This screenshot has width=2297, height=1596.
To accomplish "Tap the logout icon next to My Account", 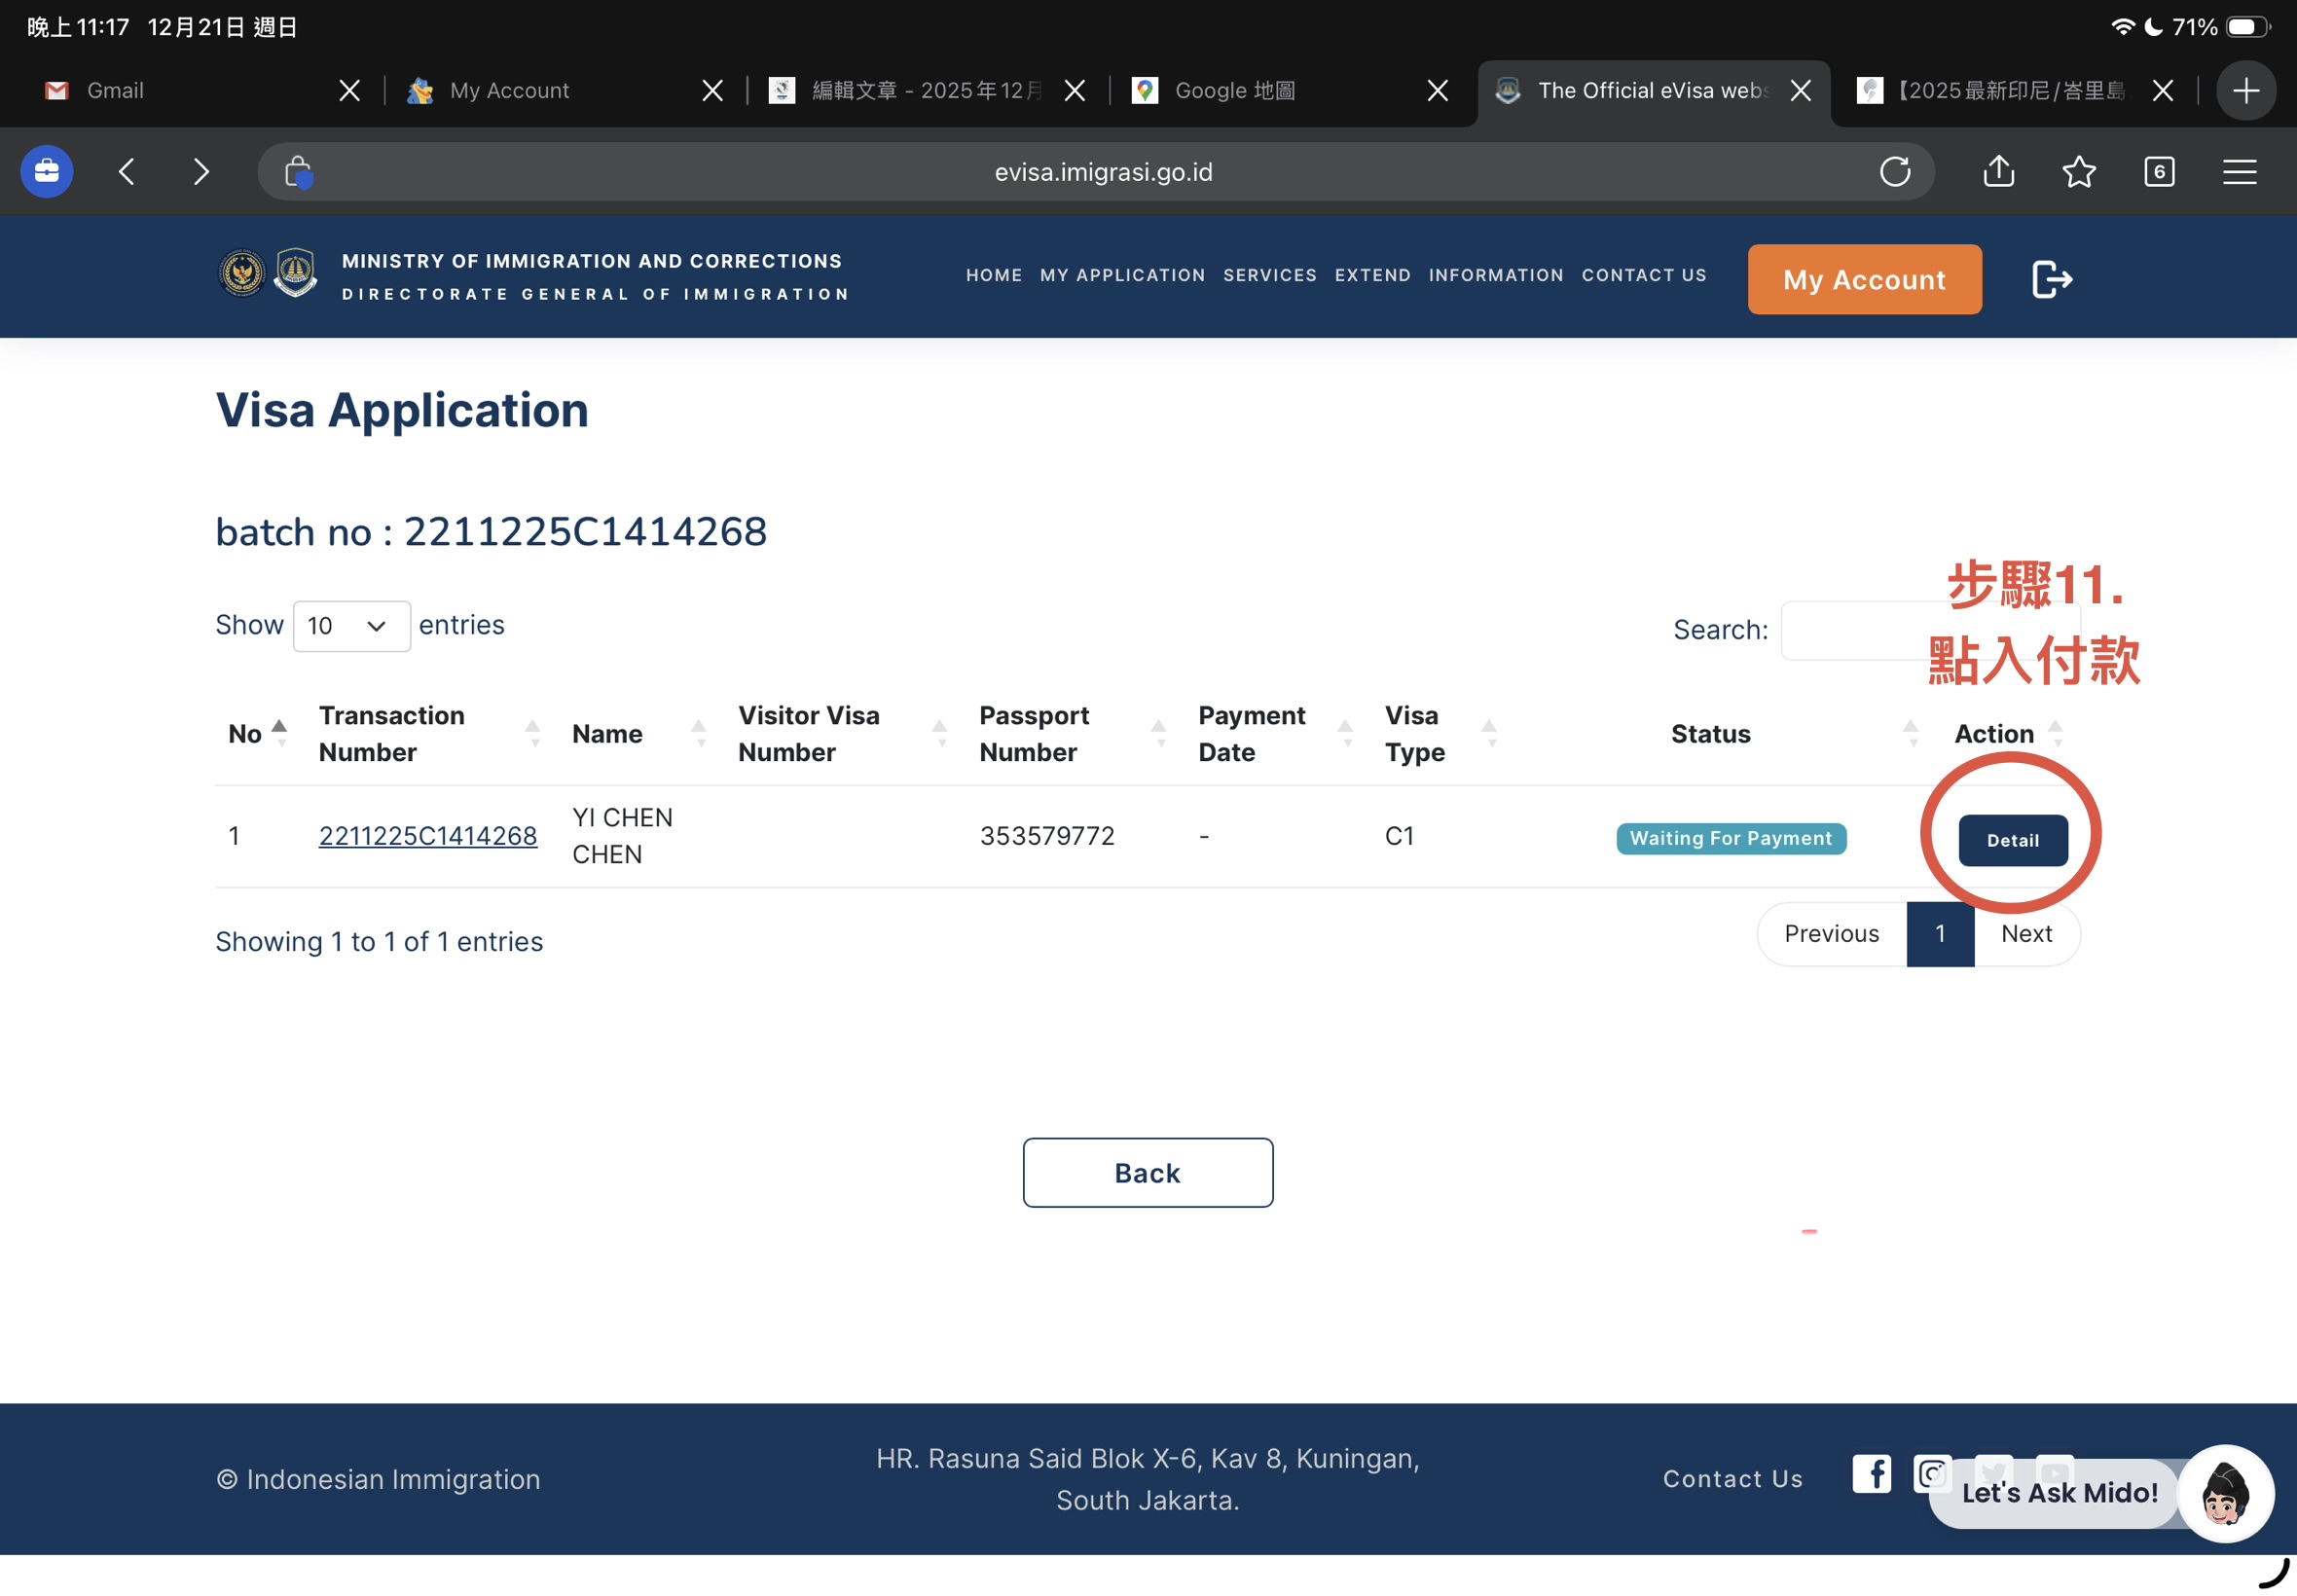I will click(x=2051, y=279).
